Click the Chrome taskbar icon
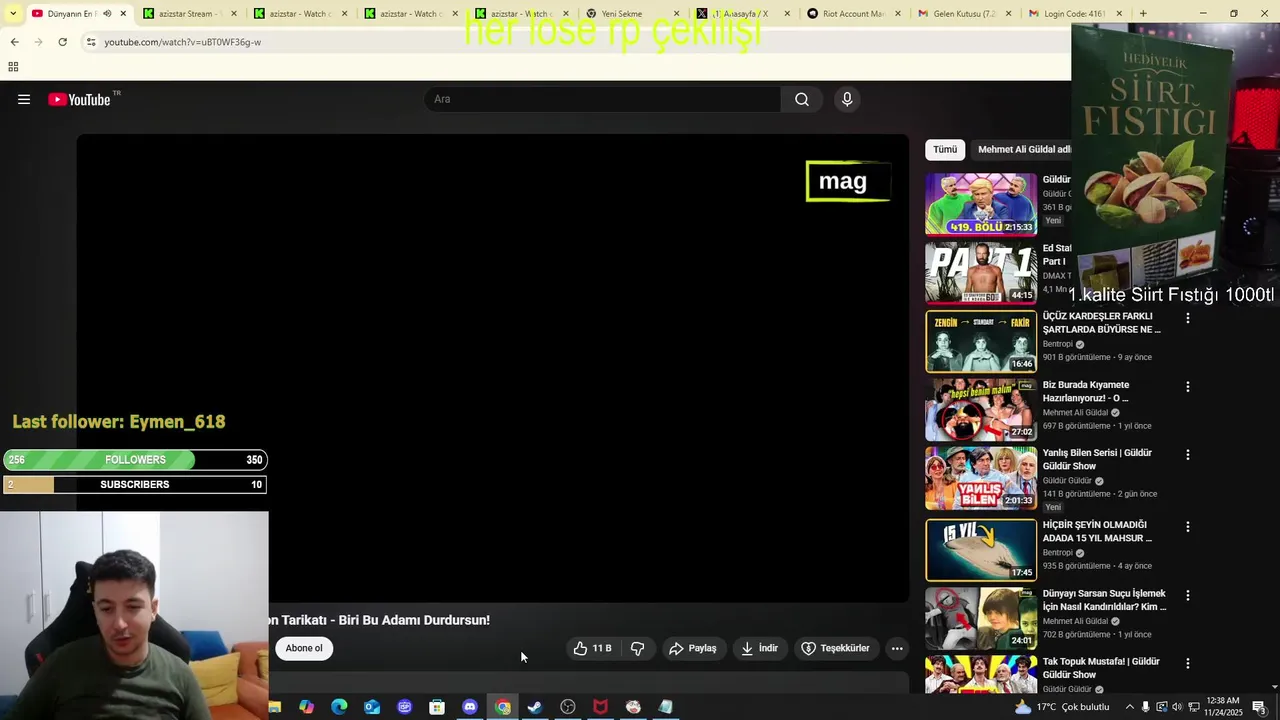1280x720 pixels. 503,707
